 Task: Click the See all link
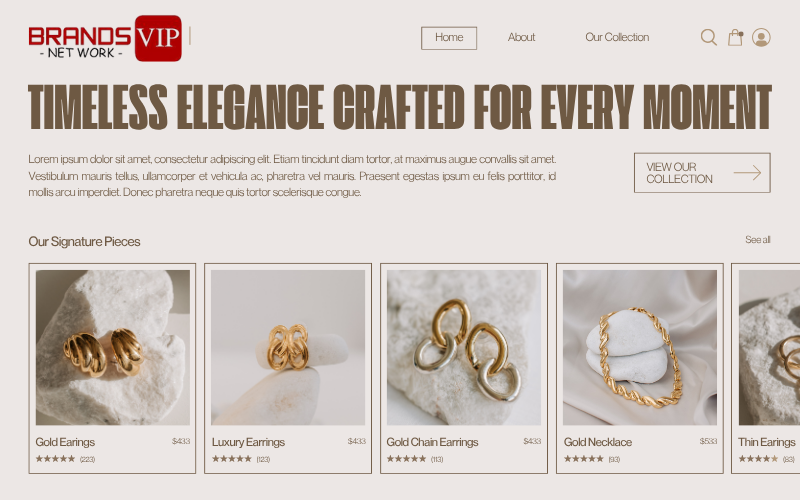[758, 240]
